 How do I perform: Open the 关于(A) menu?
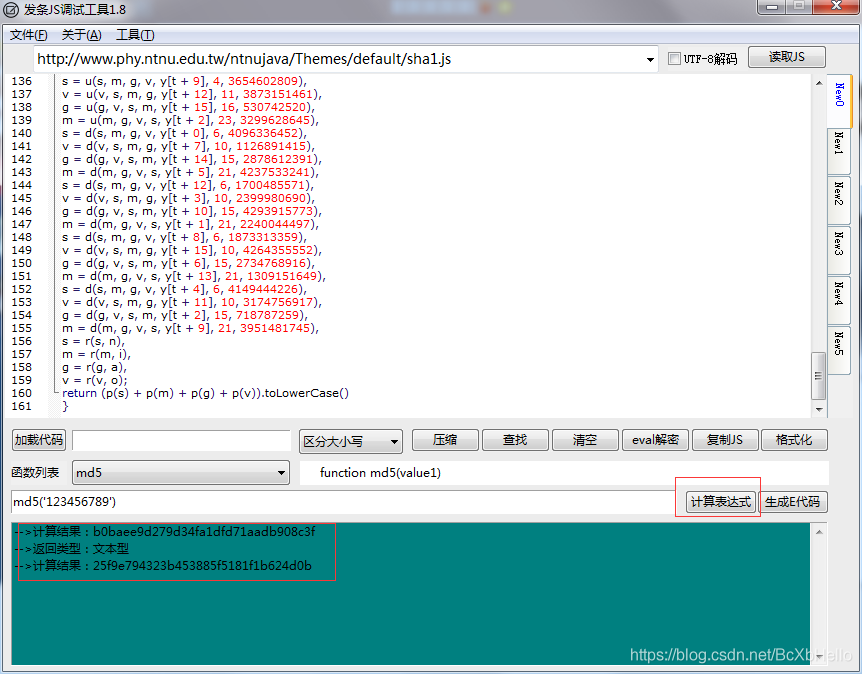81,35
